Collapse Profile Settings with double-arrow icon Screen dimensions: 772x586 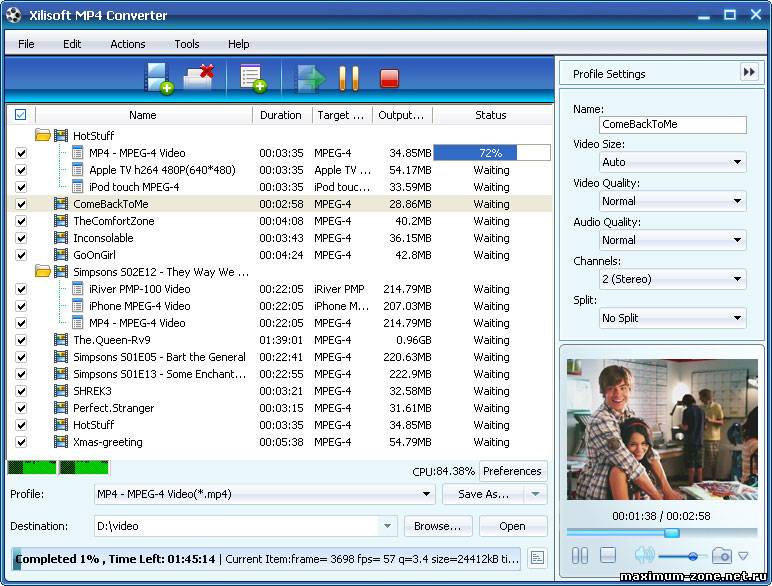(749, 72)
